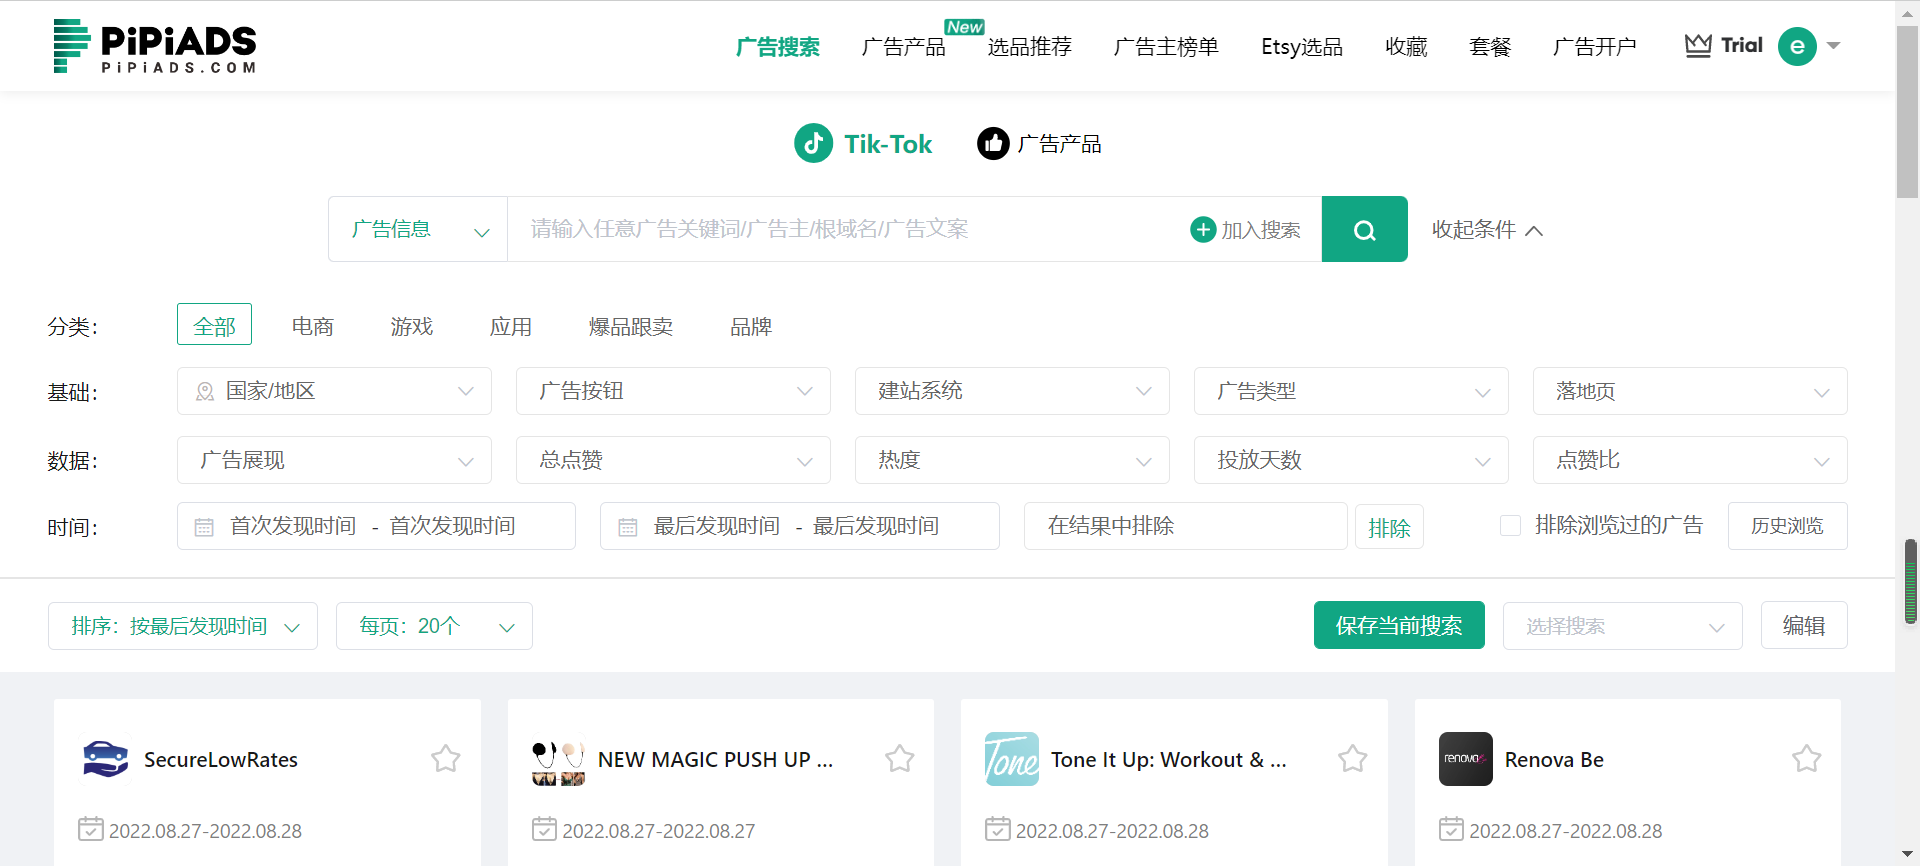Click the 历史浏览 button
Viewport: 1920px width, 866px height.
[x=1787, y=526]
